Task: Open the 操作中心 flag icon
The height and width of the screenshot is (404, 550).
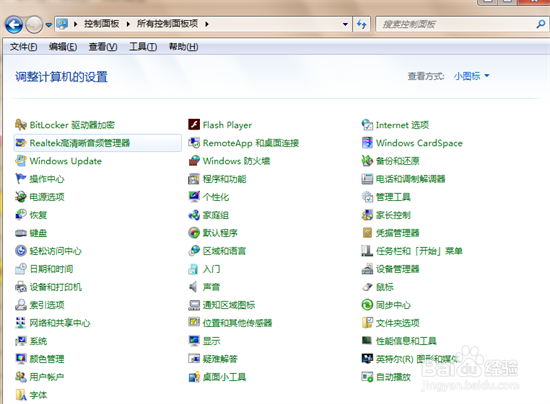Action: (x=21, y=179)
